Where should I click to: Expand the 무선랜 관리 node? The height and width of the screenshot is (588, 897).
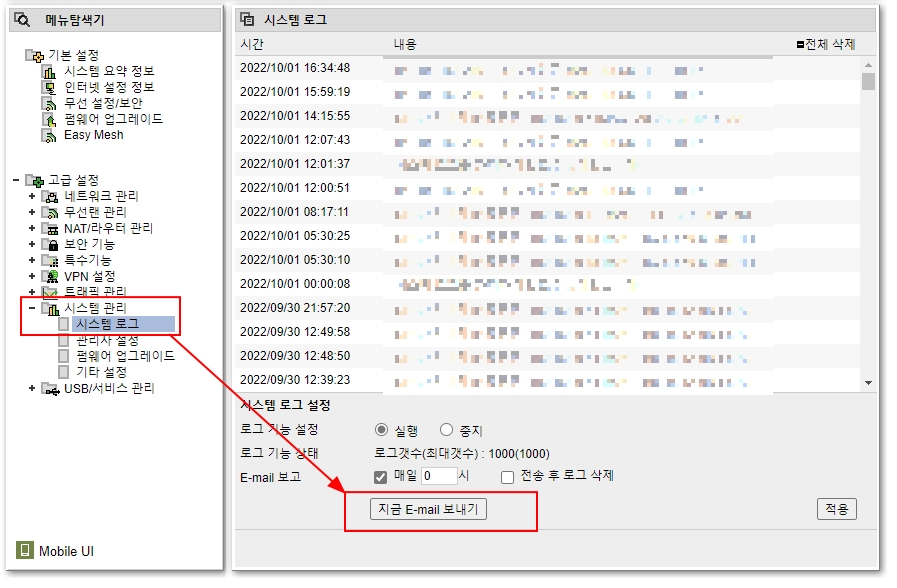coord(32,212)
